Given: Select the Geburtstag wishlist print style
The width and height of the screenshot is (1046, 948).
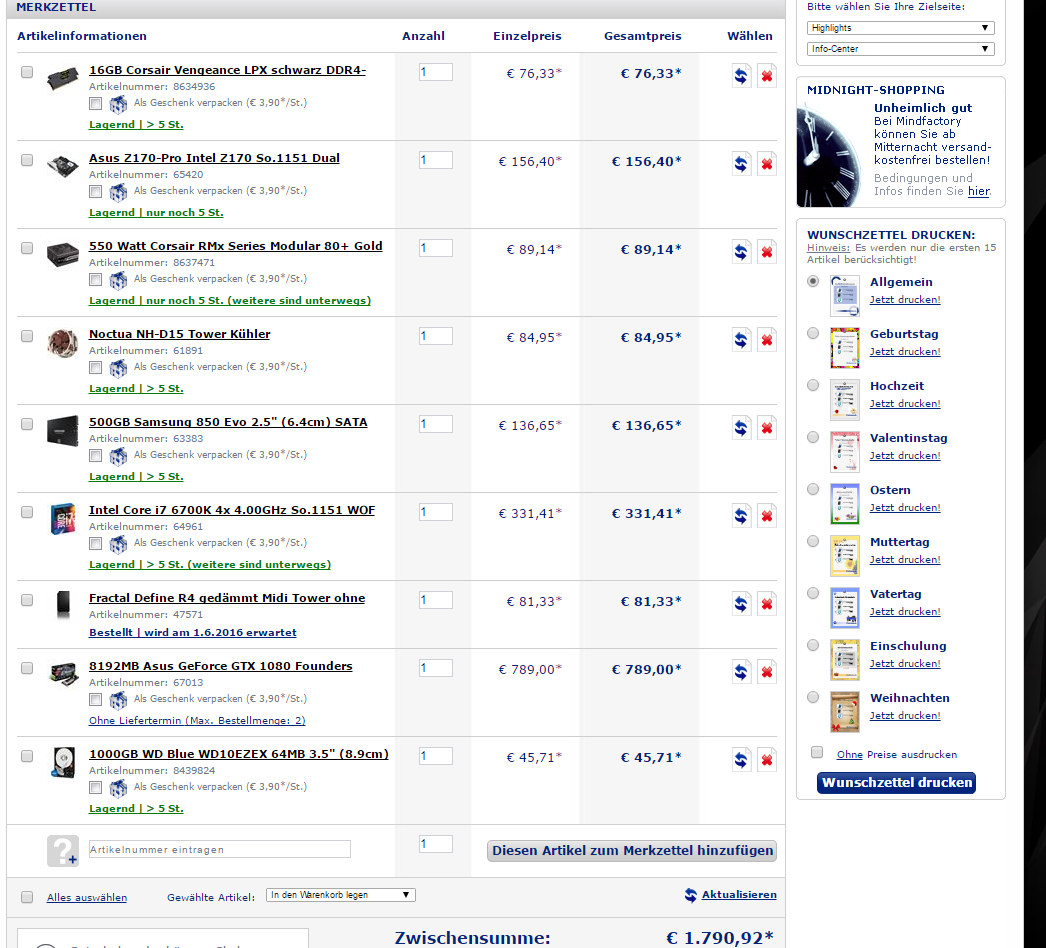Looking at the screenshot, I should (x=813, y=333).
